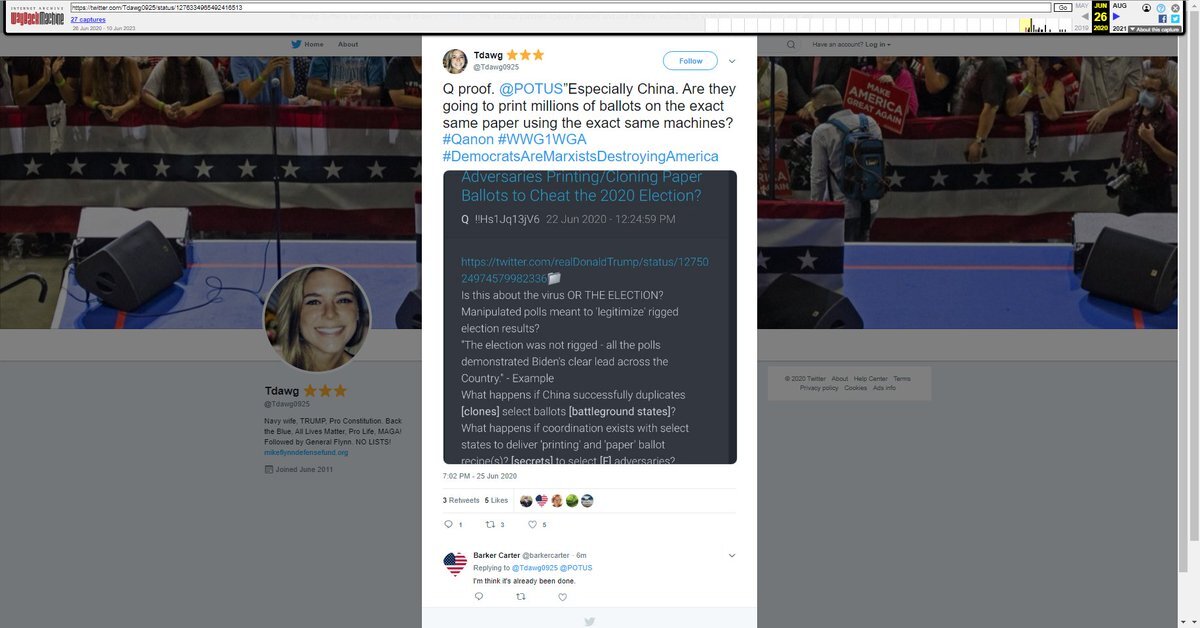Screen dimensions: 1200x628
Task: Share capture on Twitter icon in Wayback bar
Action: tap(1174, 19)
